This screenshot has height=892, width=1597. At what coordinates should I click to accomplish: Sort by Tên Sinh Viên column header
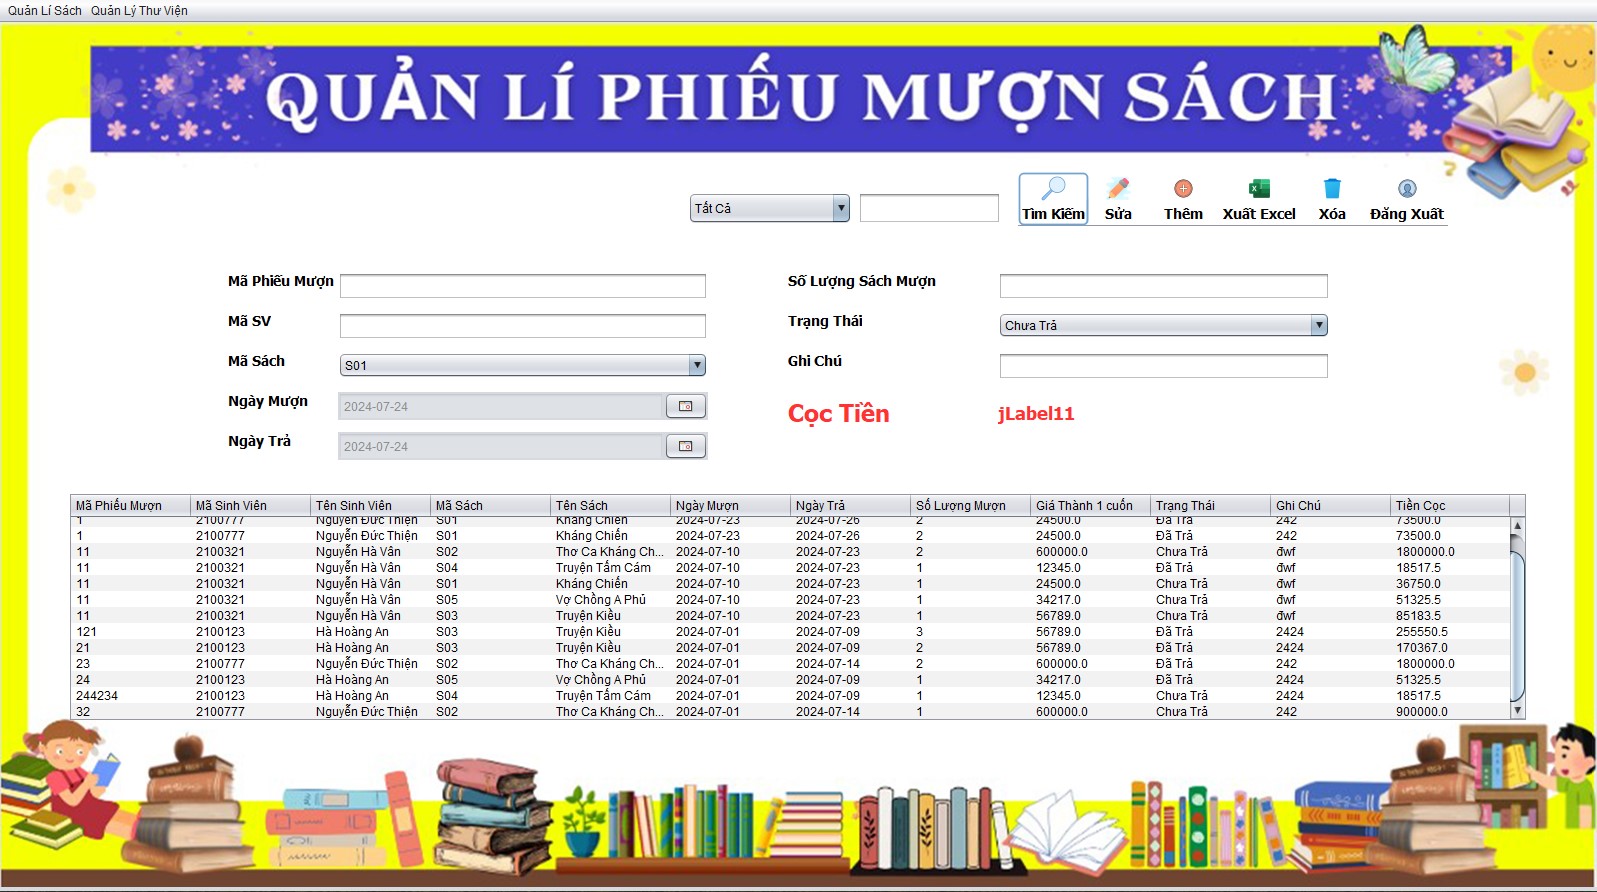(370, 505)
